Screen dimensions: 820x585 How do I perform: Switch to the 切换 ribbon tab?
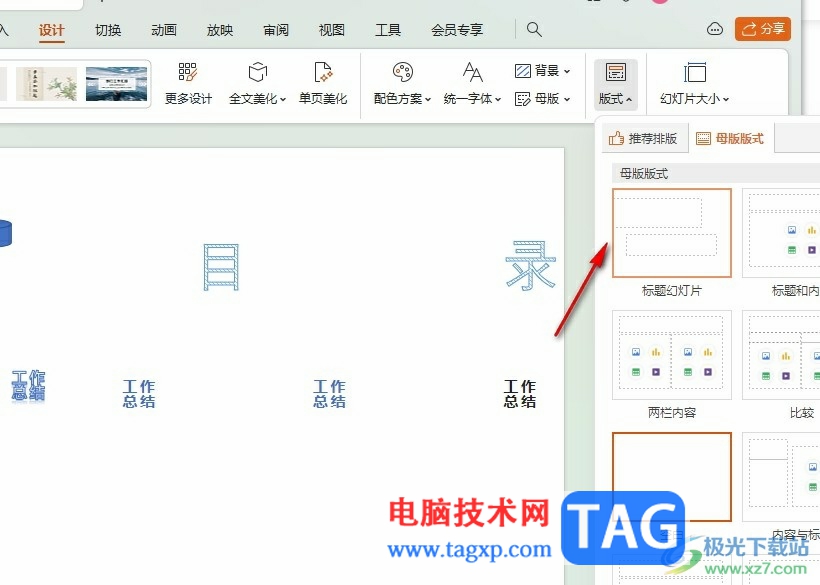coord(108,30)
